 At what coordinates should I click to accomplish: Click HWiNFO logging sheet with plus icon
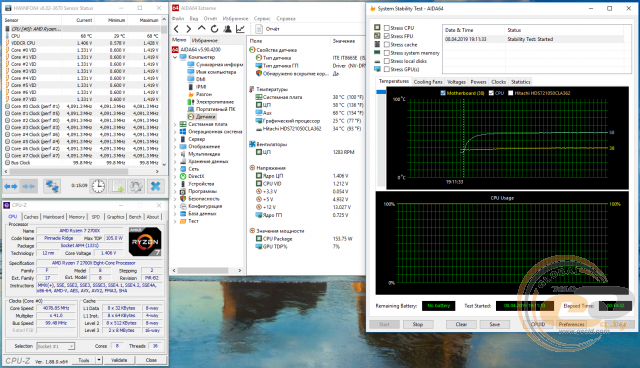click(x=118, y=186)
